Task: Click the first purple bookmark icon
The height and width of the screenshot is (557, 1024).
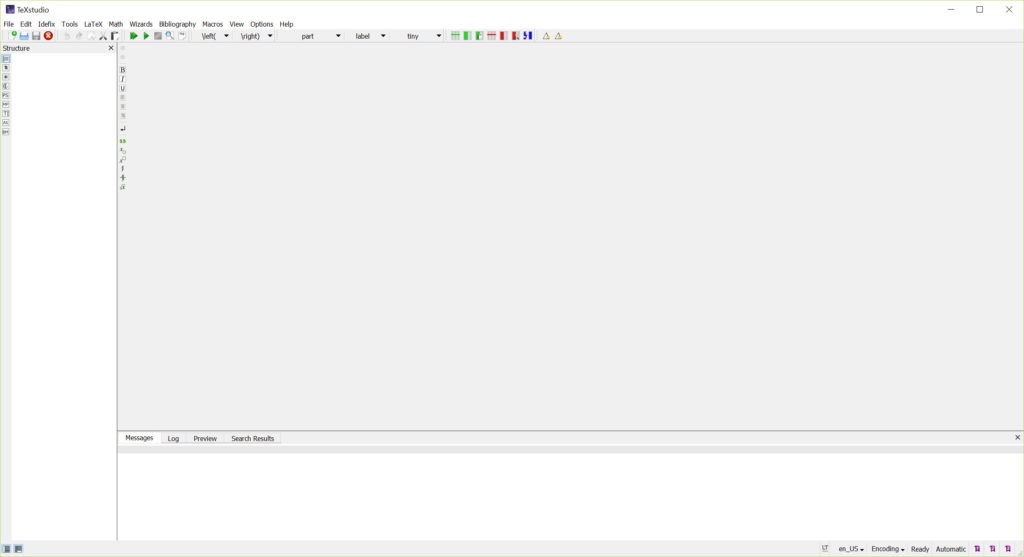Action: point(977,549)
